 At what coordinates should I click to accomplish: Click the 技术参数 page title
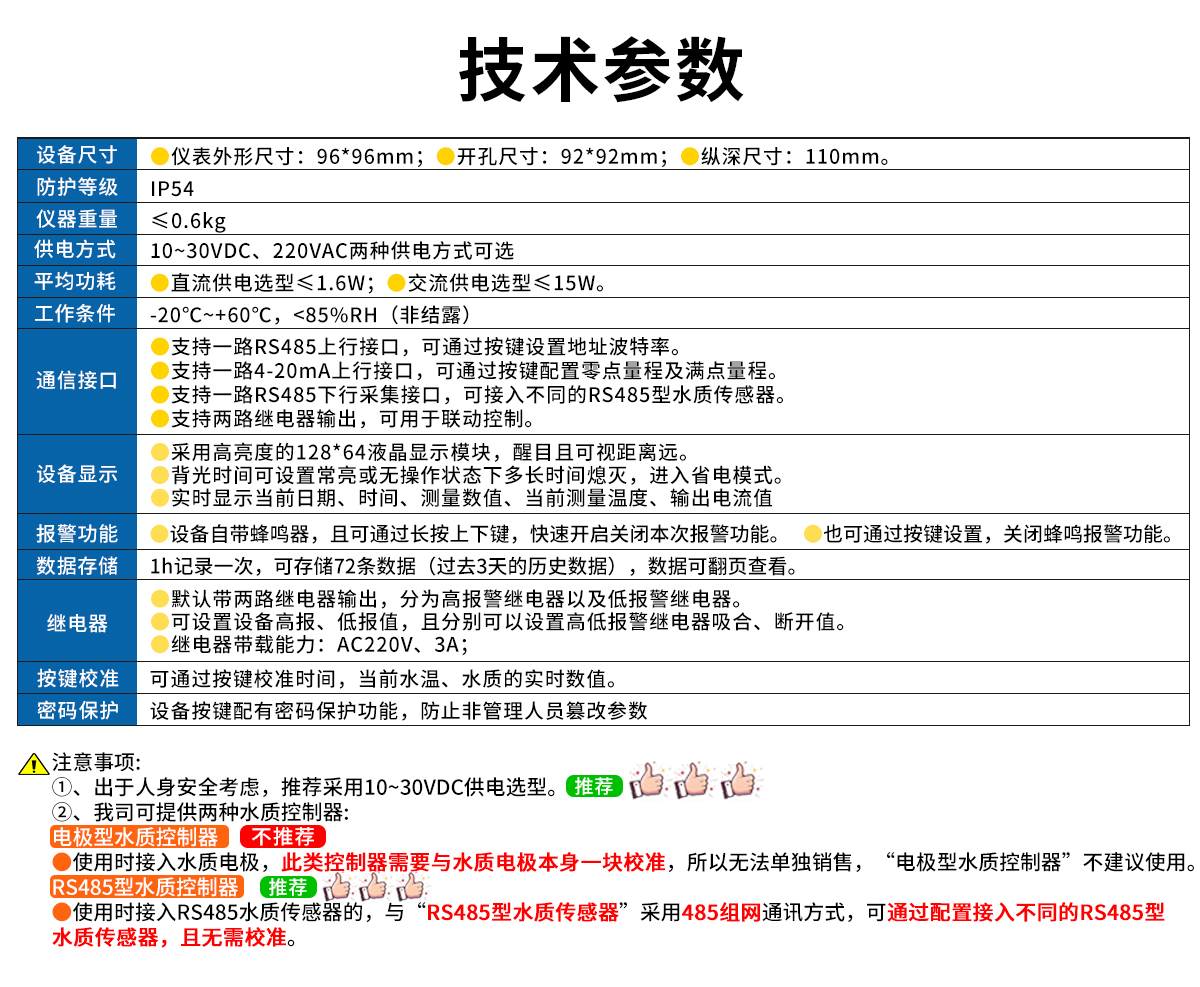(601, 70)
